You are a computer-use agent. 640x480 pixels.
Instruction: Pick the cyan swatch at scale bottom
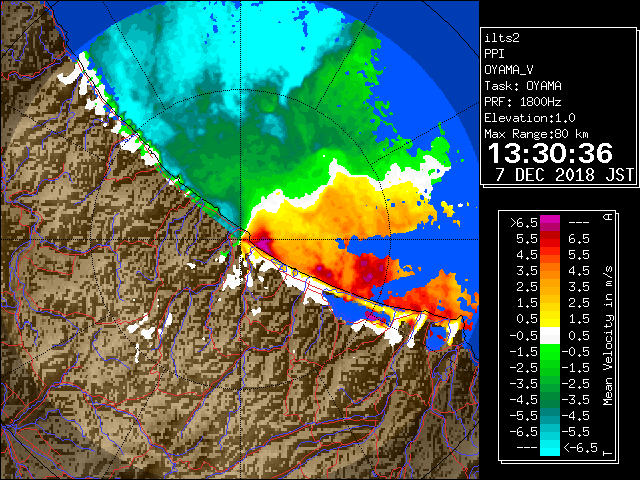[550, 448]
